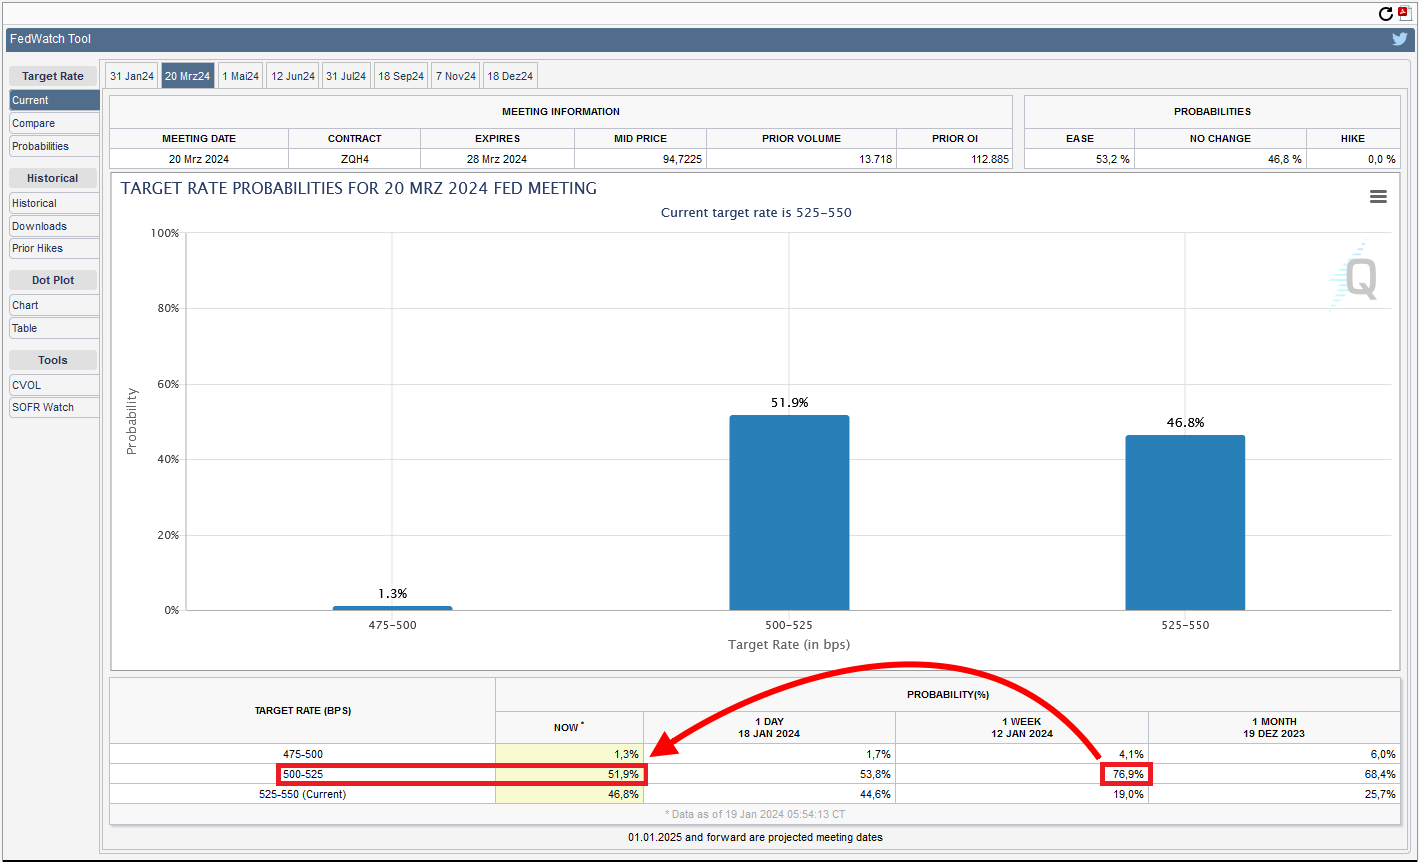
Task: Click Probabilities in the Target Rate section
Action: (x=54, y=146)
